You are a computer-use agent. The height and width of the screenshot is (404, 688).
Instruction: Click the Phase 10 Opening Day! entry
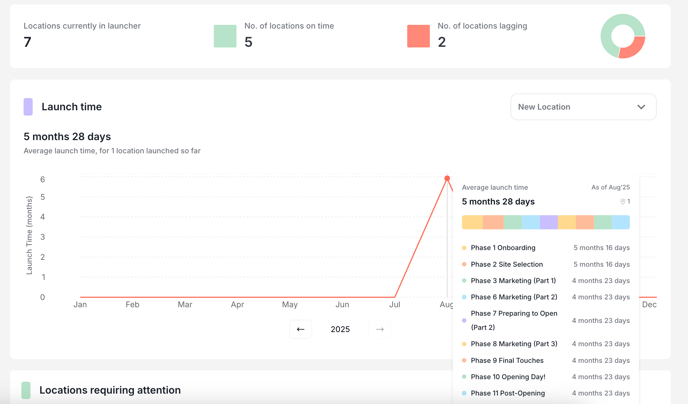coord(508,377)
